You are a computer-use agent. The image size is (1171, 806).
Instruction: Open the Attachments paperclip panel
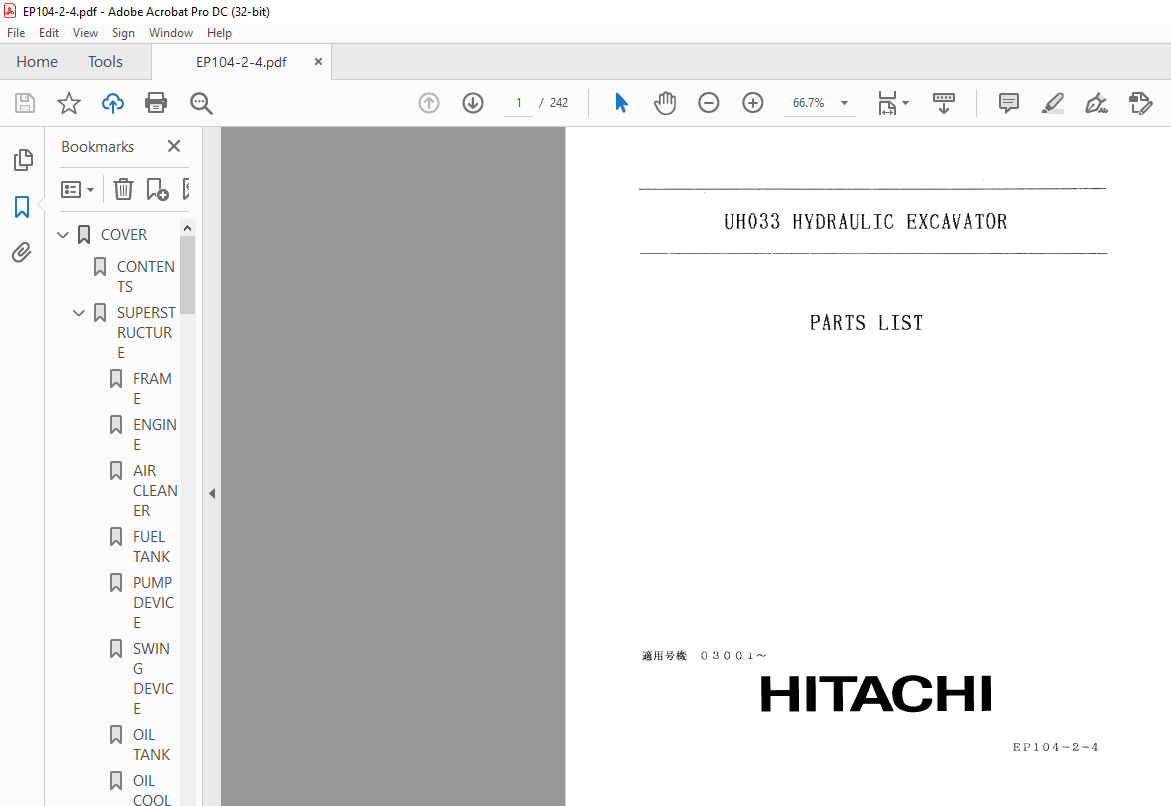pyautogui.click(x=22, y=252)
